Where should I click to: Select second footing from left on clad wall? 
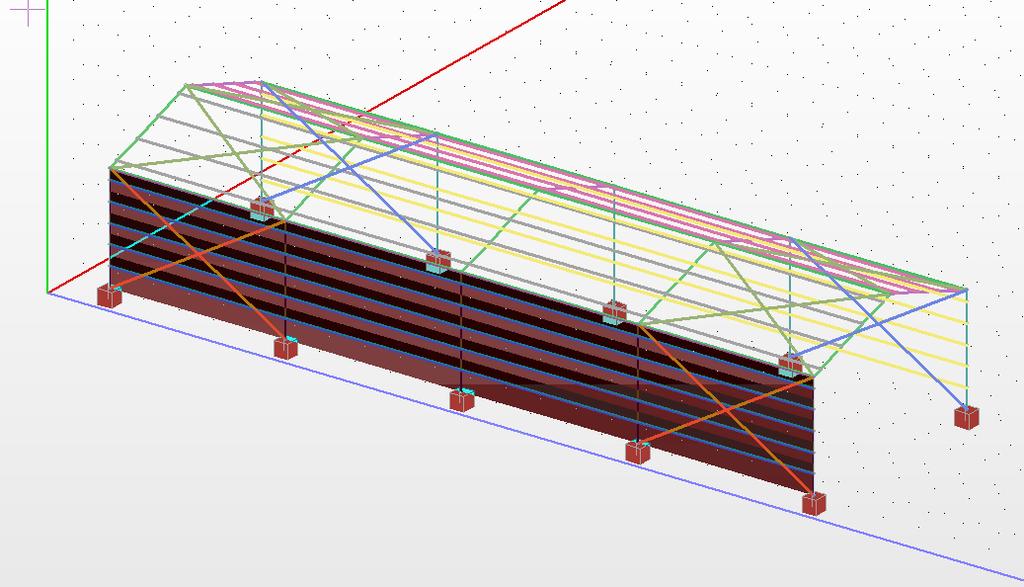tap(285, 347)
